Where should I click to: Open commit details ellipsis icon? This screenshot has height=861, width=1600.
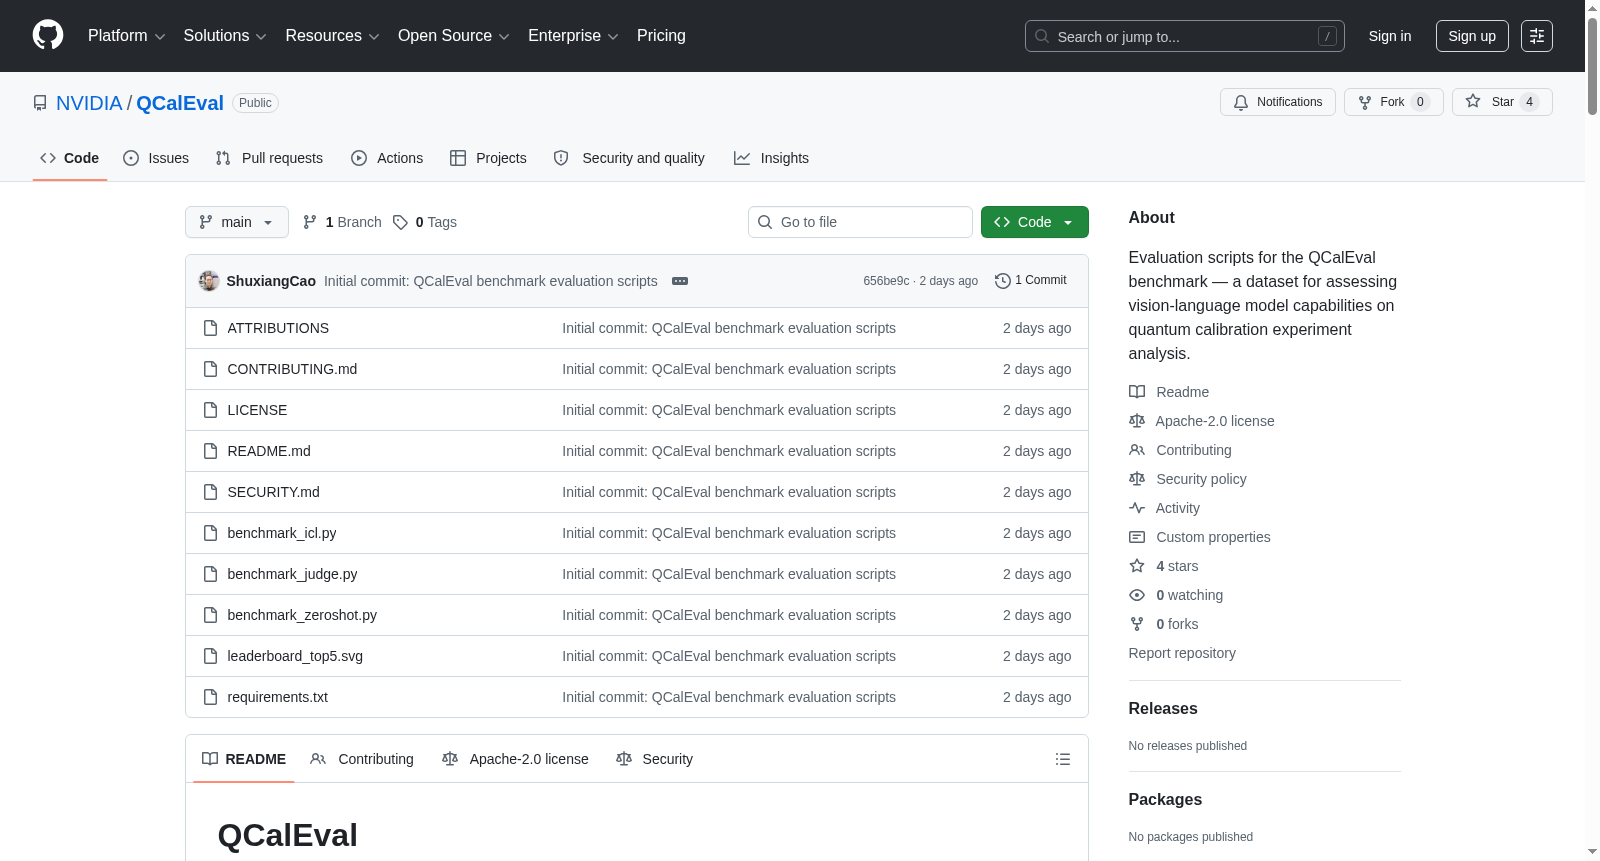click(x=680, y=281)
